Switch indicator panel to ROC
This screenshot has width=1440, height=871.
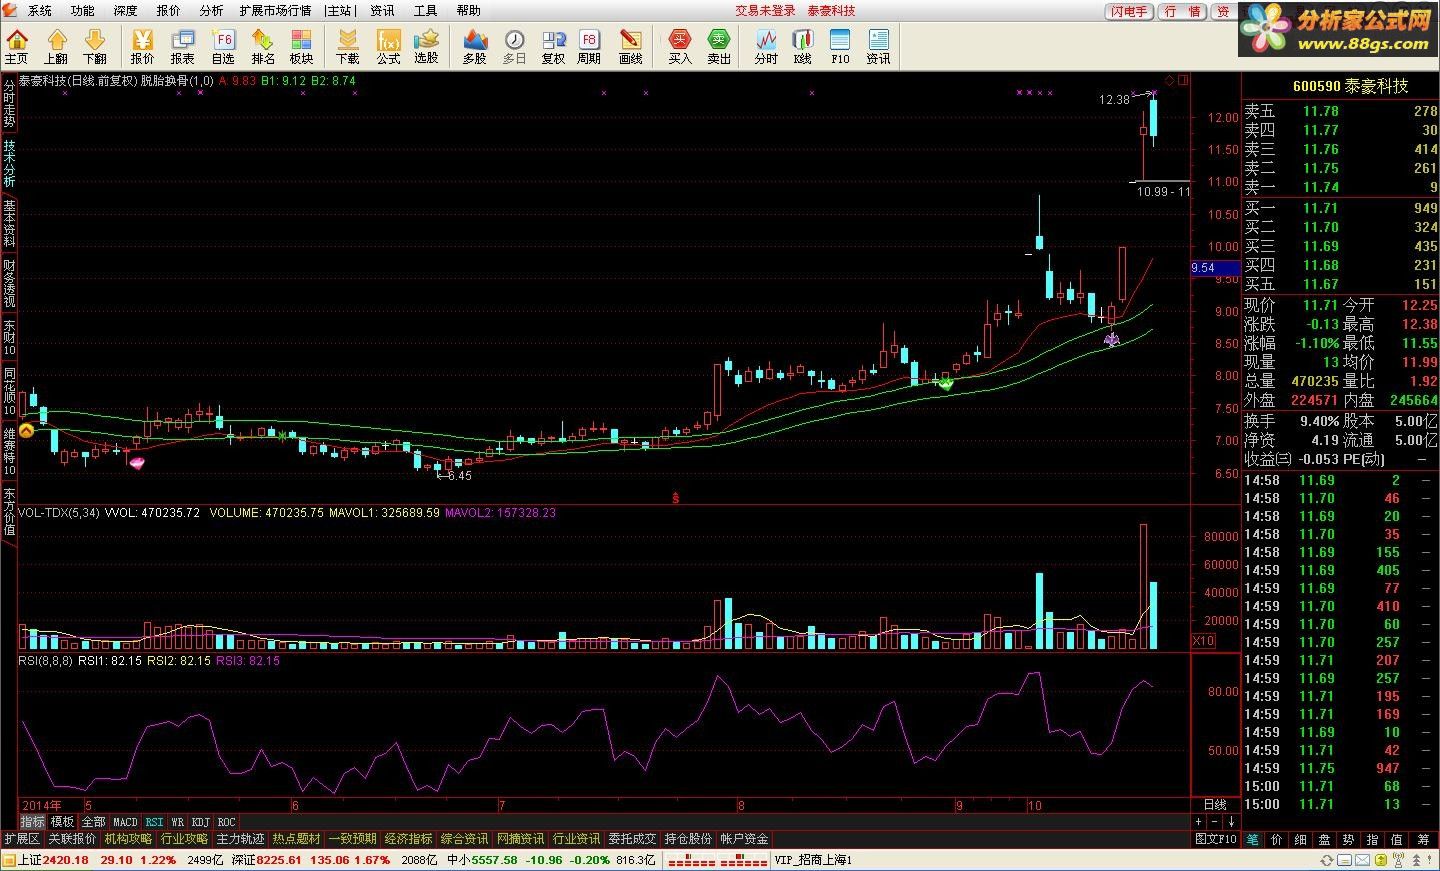(227, 822)
